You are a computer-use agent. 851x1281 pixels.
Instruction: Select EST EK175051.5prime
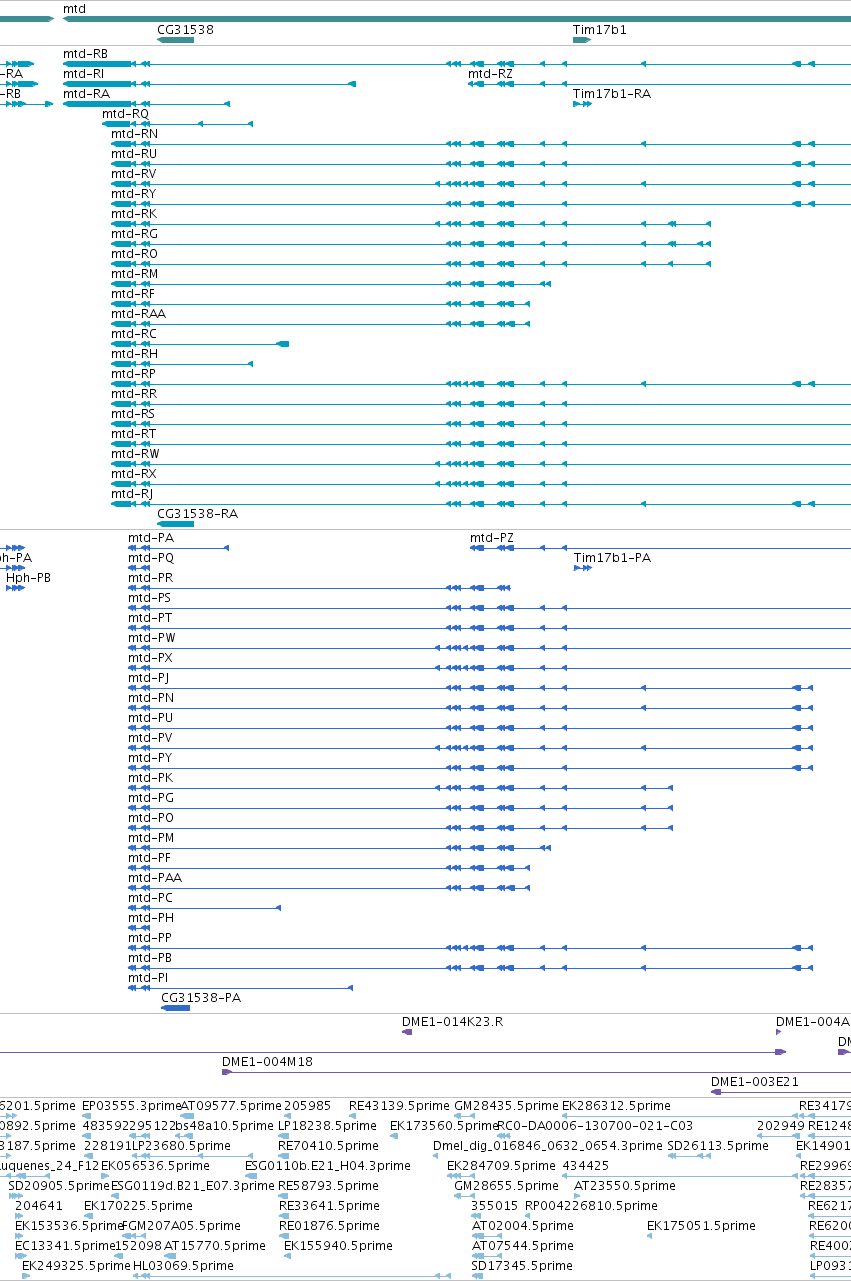701,1226
